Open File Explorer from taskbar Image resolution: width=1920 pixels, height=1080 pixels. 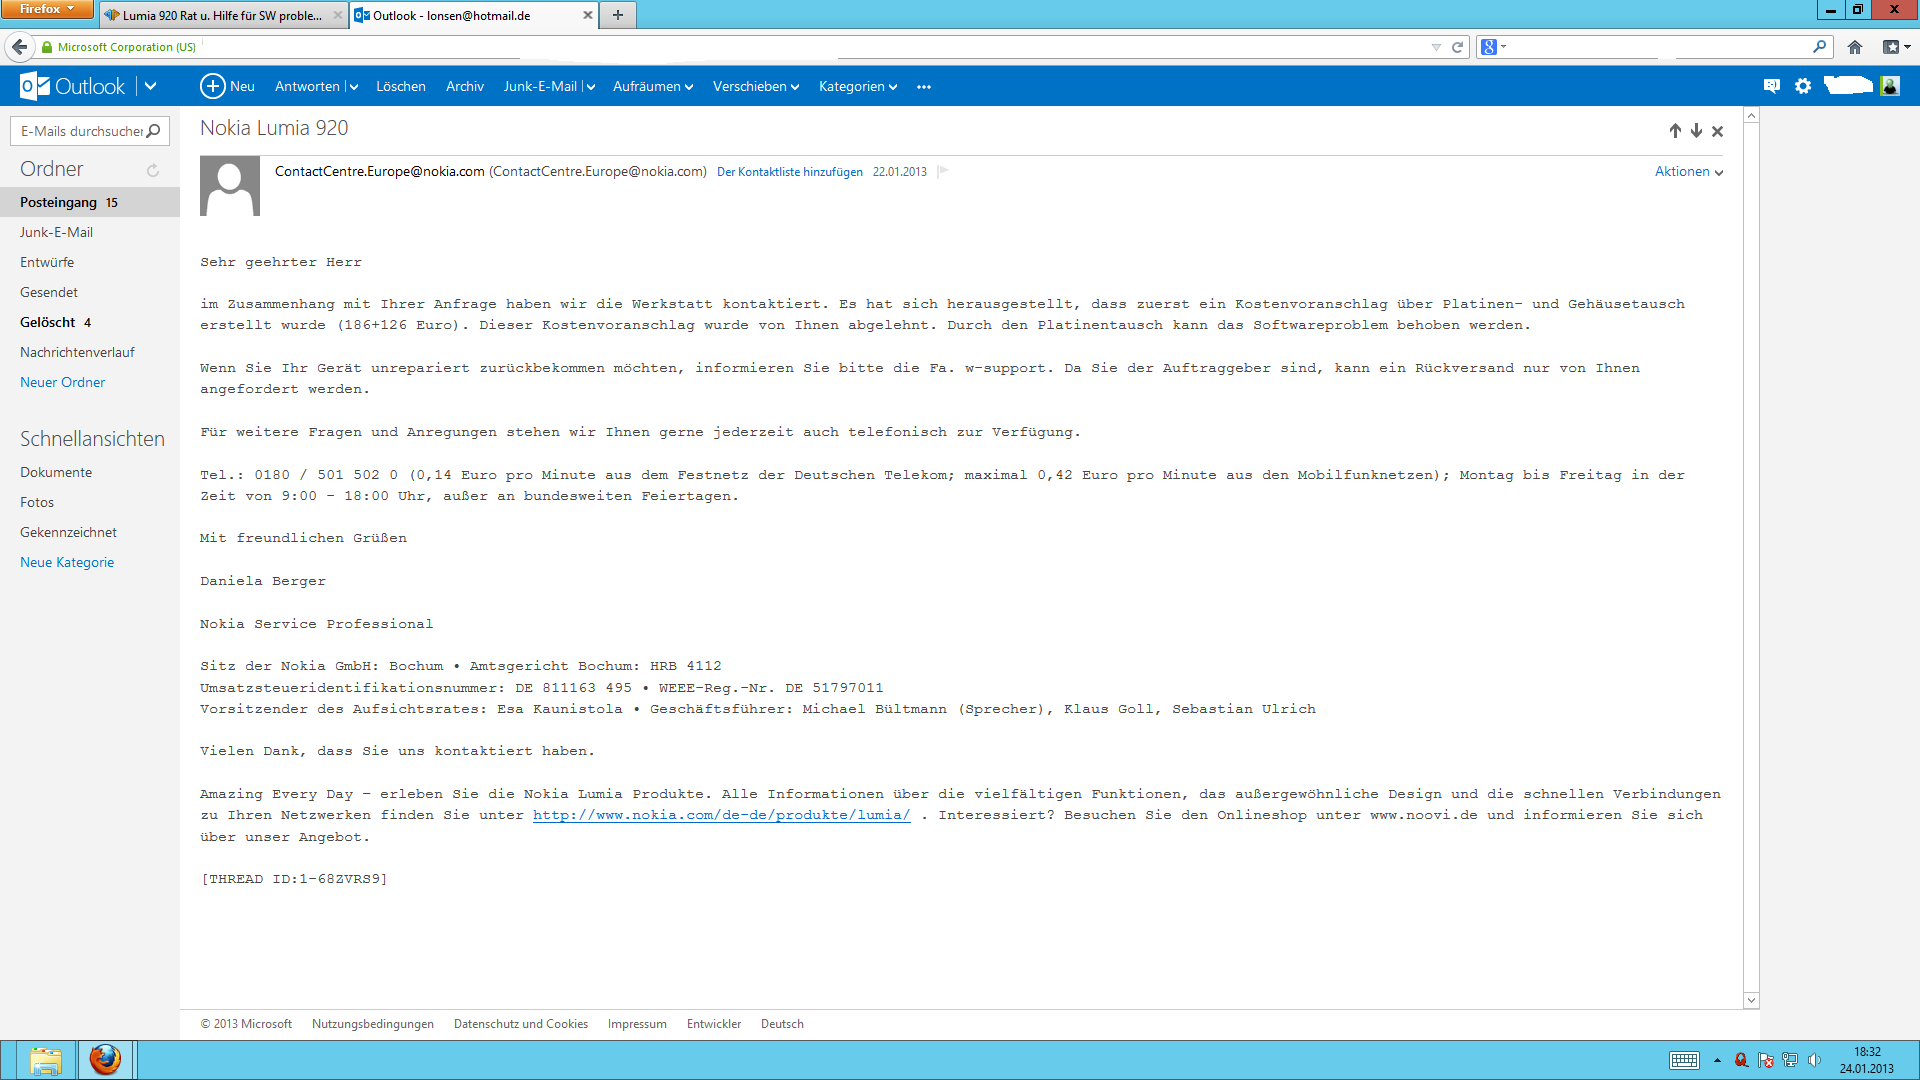coord(45,1060)
